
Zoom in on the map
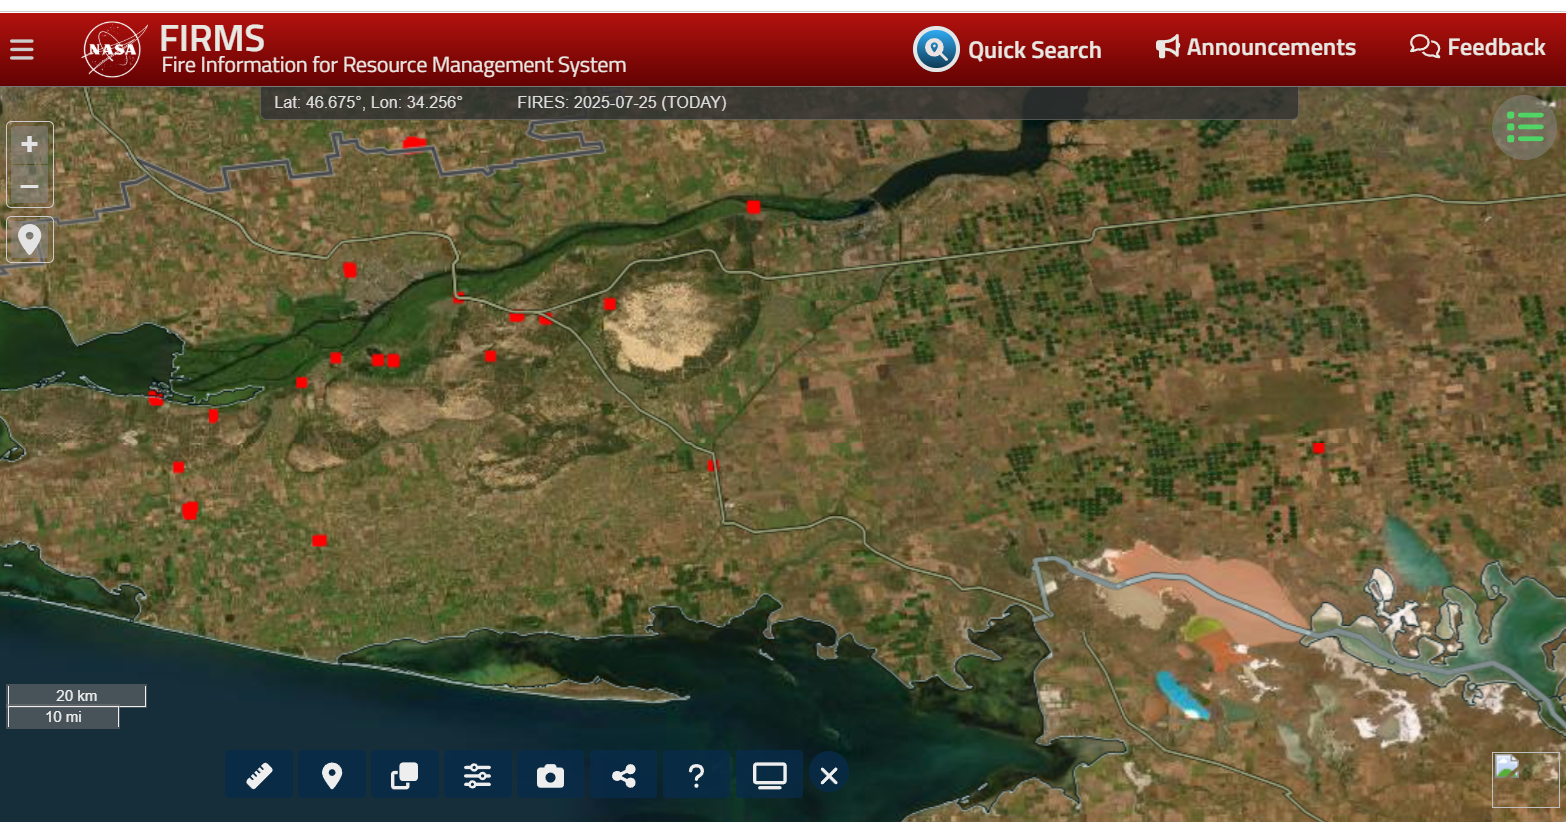click(30, 144)
